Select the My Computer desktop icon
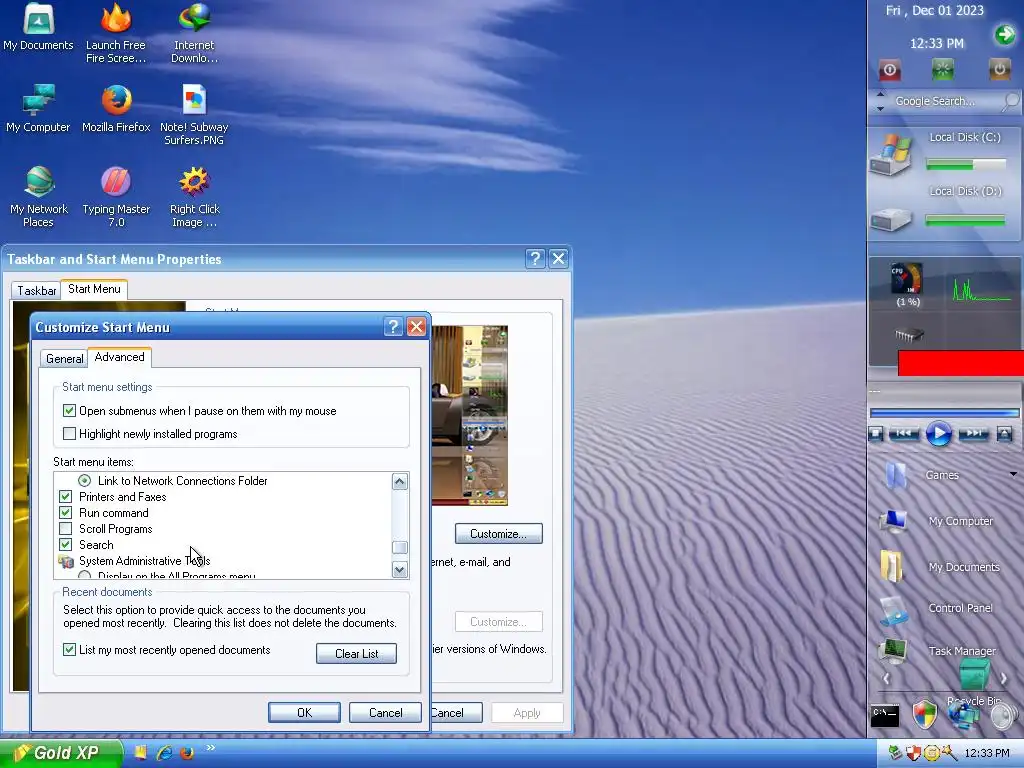Image resolution: width=1024 pixels, height=768 pixels. tap(38, 108)
